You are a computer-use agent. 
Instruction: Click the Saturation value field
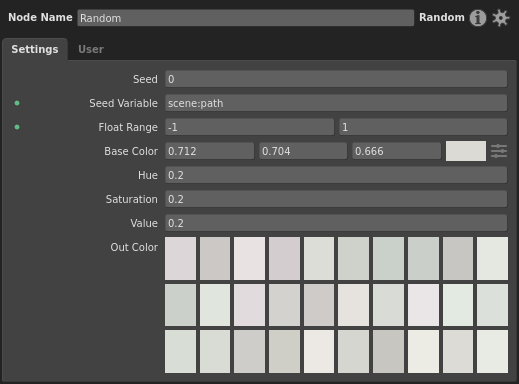(336, 199)
